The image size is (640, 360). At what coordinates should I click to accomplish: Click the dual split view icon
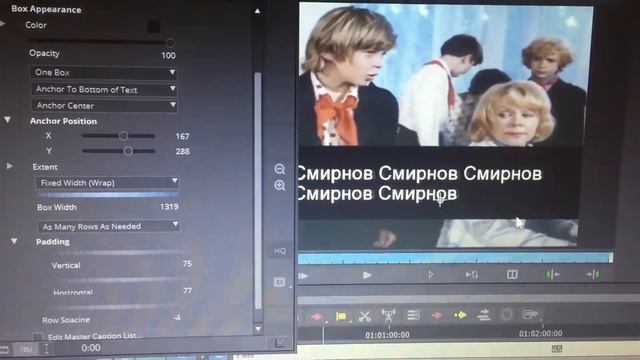tap(512, 274)
